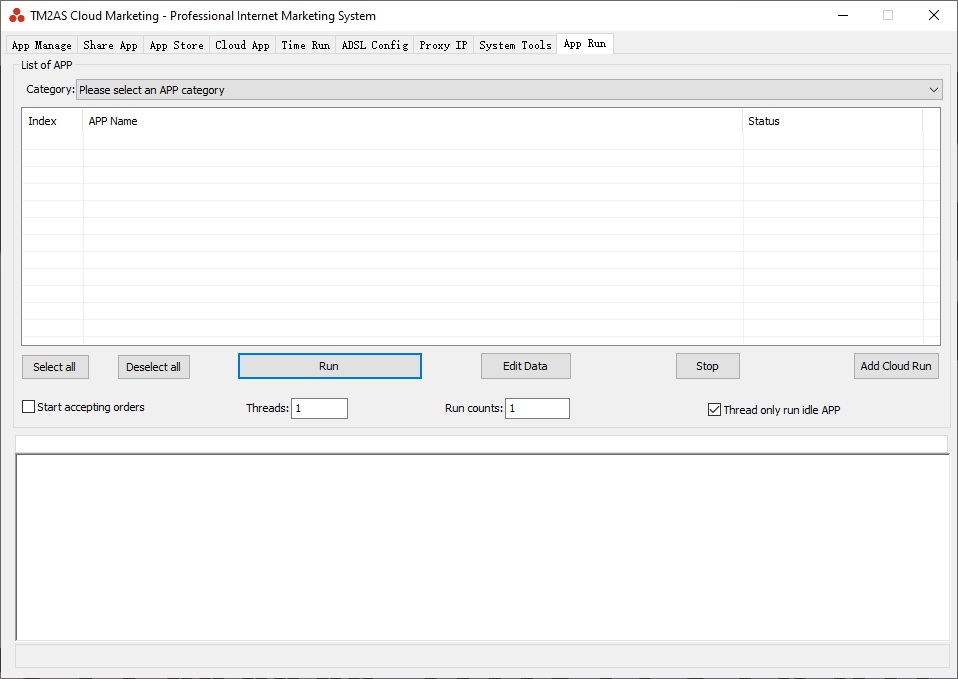Open the System Tools tab
The height and width of the screenshot is (679, 958).
pos(515,45)
